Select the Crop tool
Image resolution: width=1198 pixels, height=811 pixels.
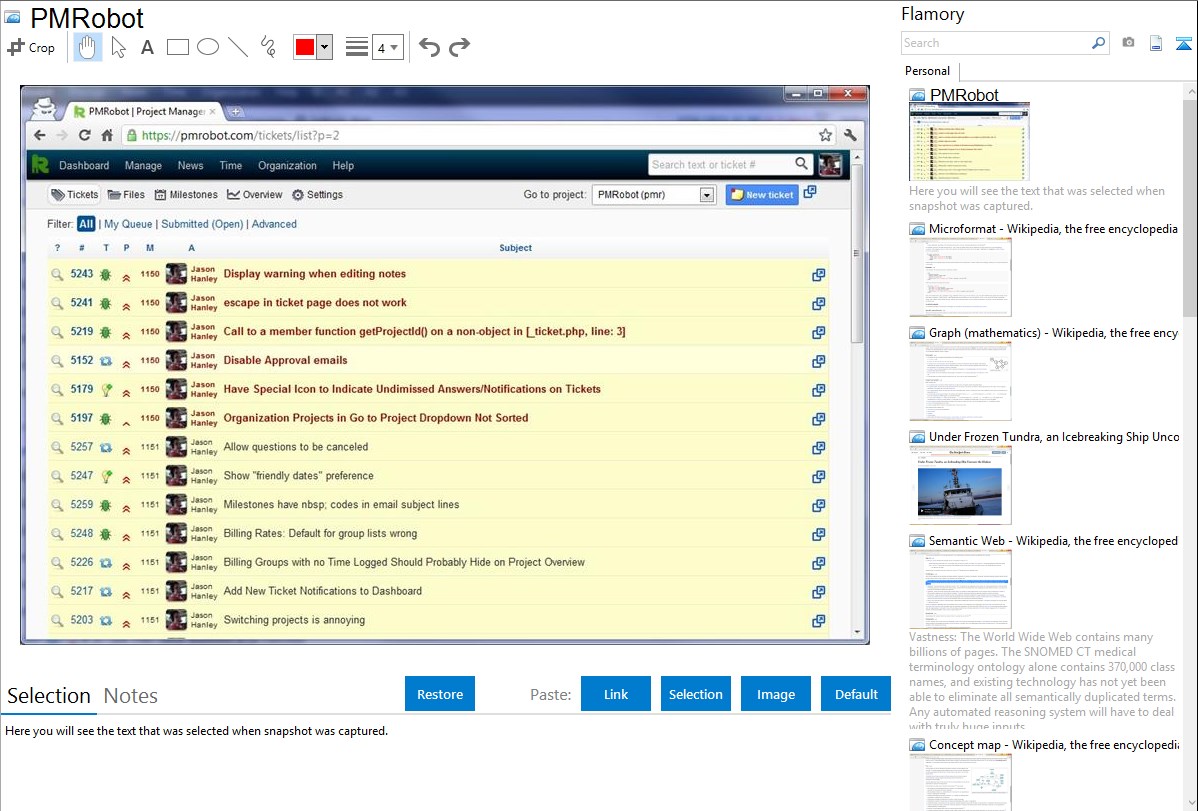click(31, 47)
